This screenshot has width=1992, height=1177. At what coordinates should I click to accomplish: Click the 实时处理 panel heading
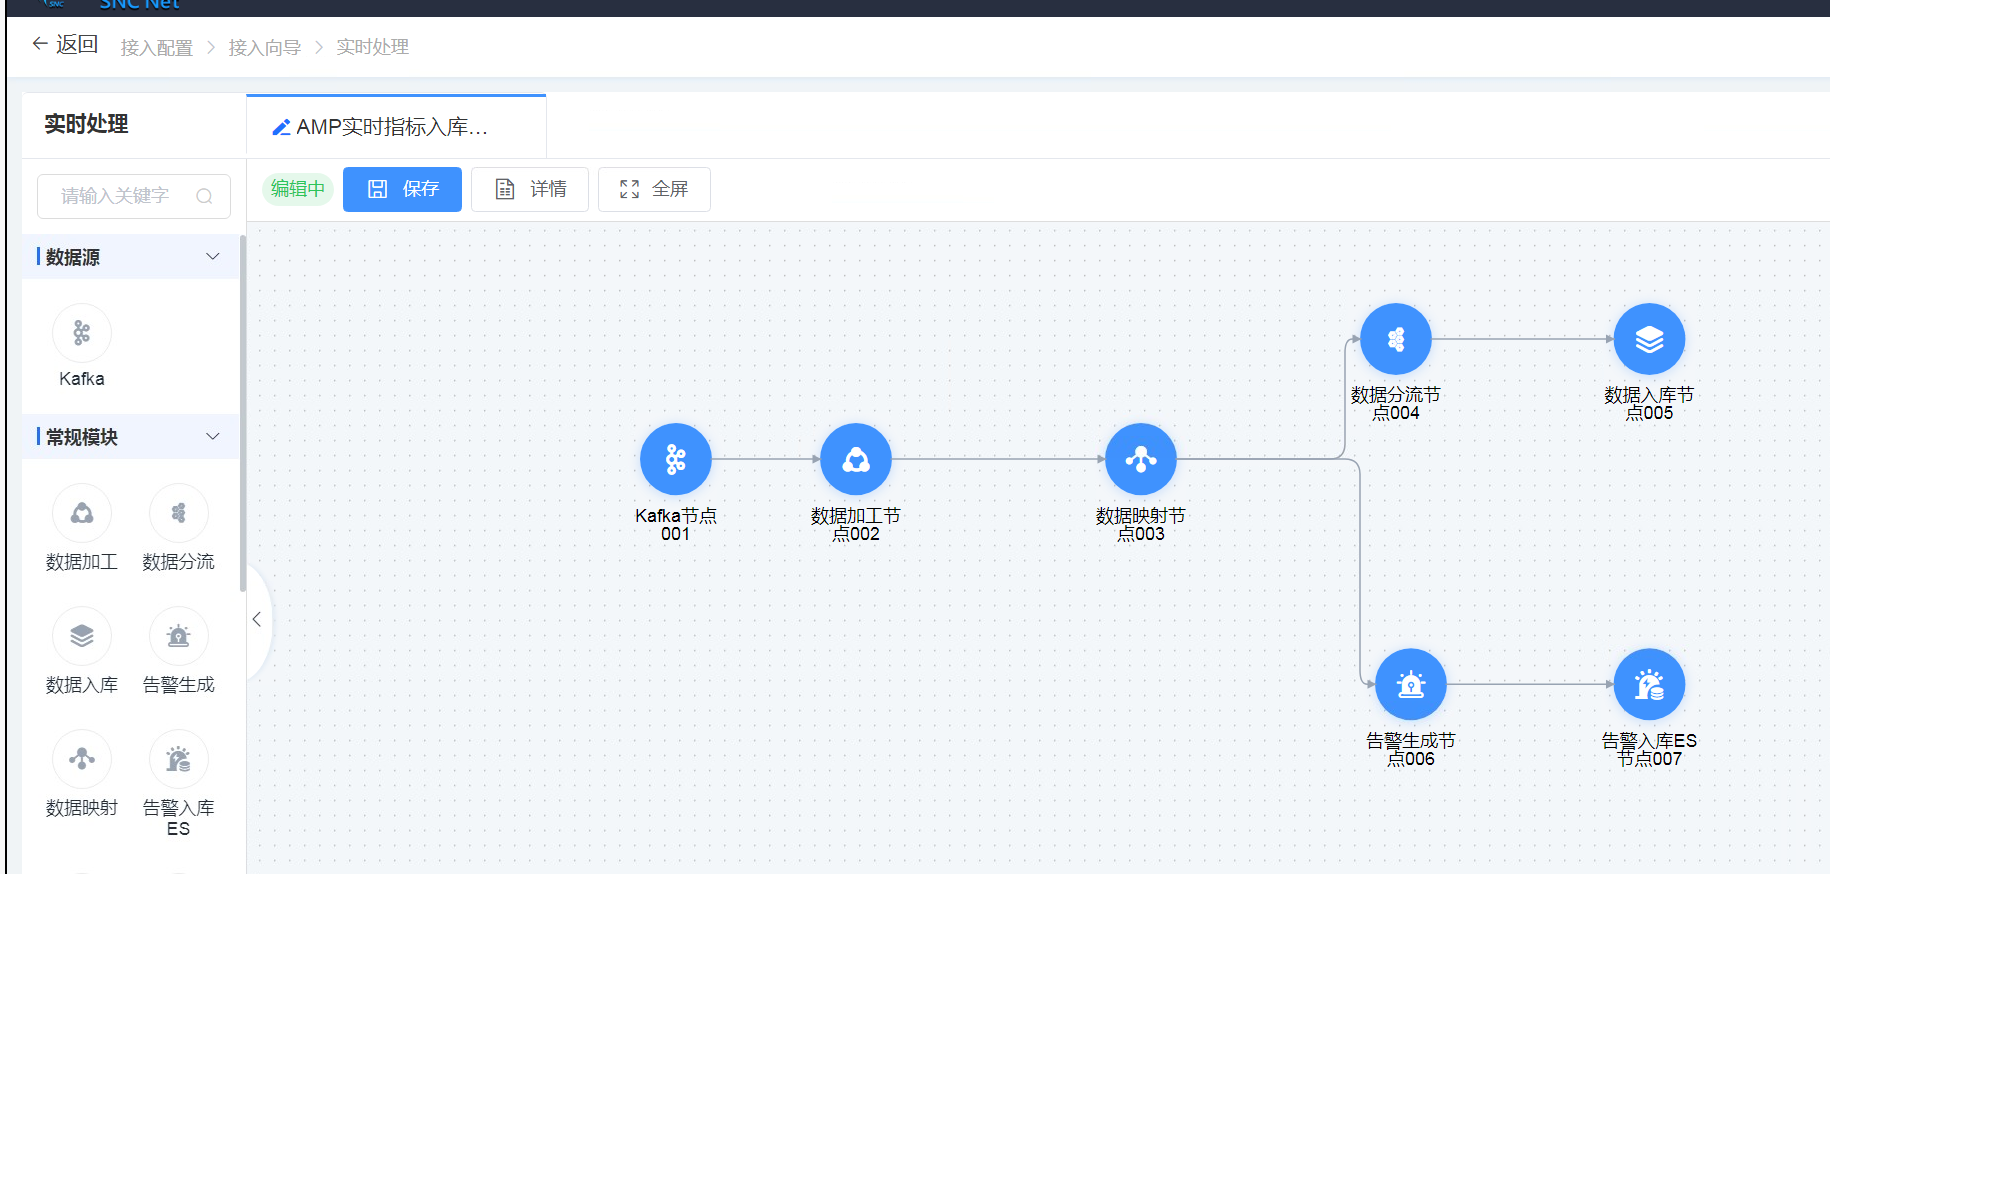pyautogui.click(x=86, y=124)
